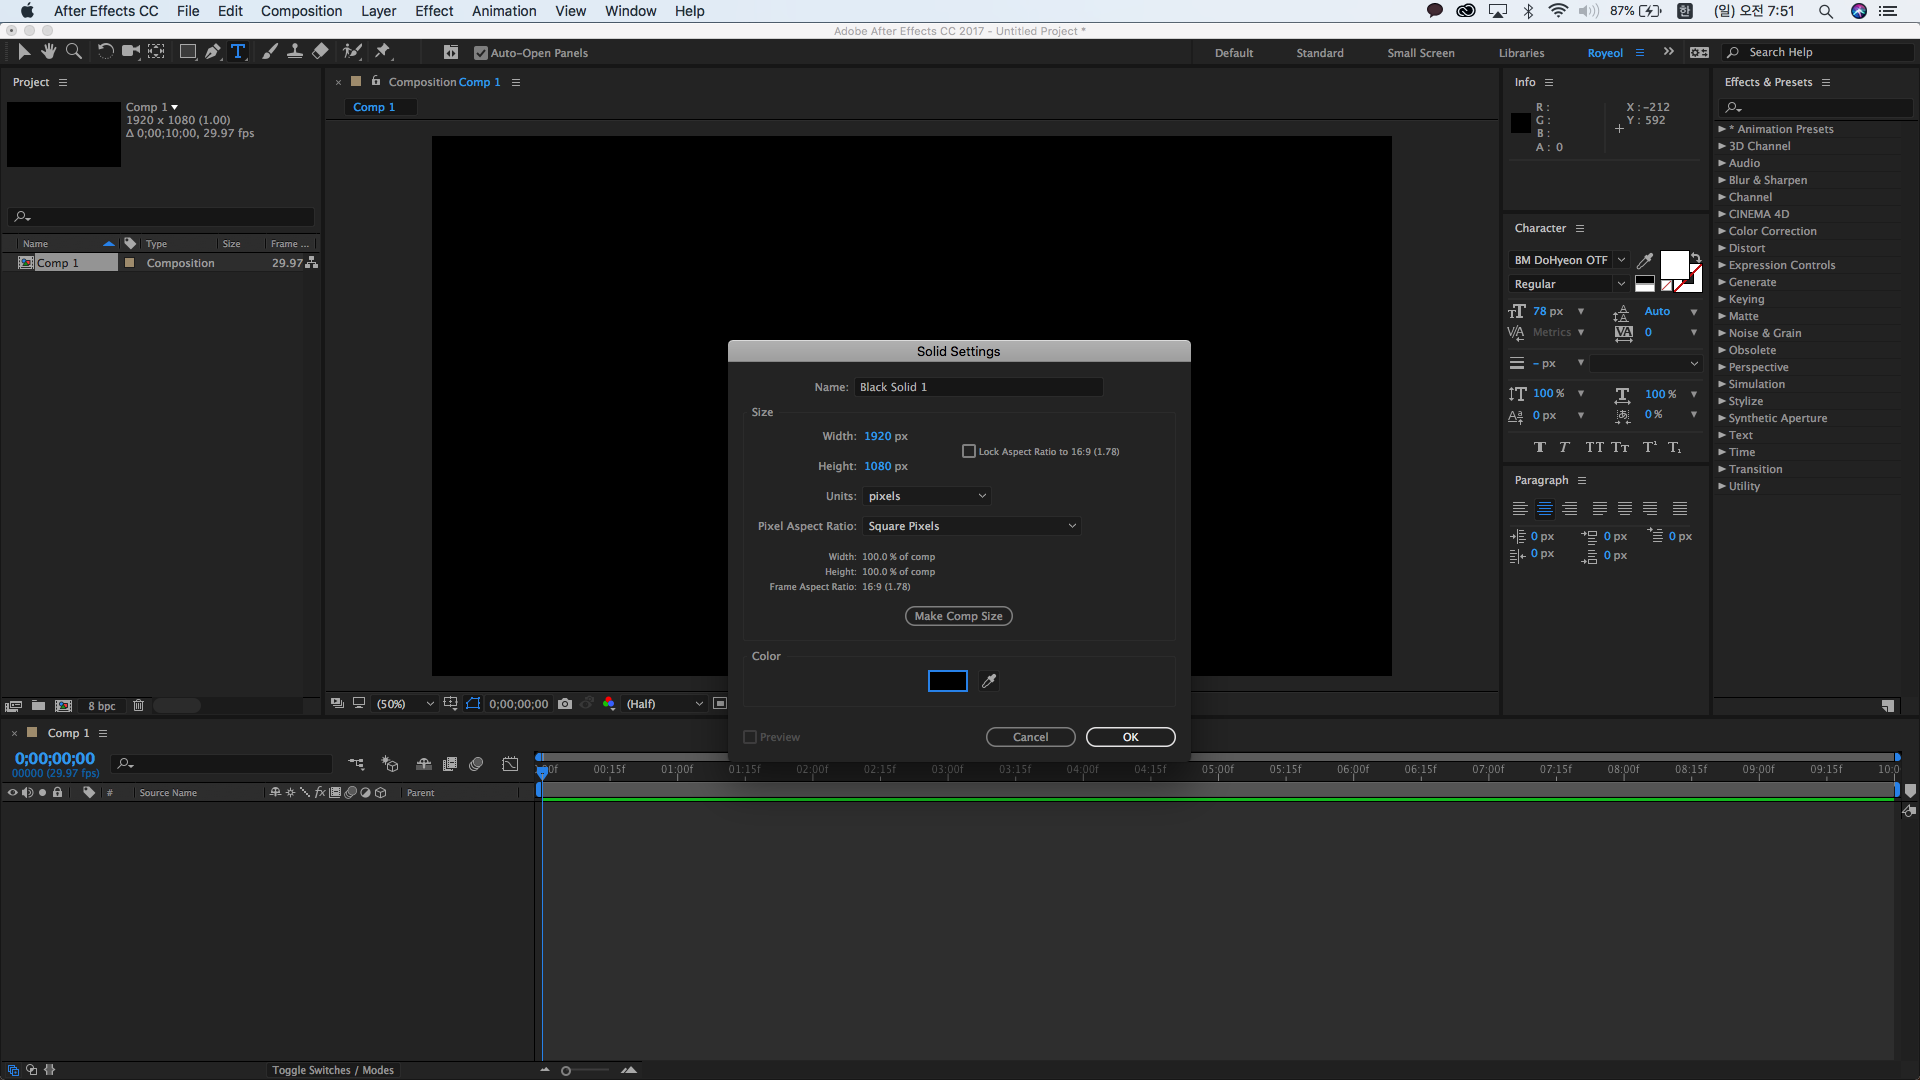Click the Make Comp Size button
Screen dimensions: 1920x1080
[958, 616]
